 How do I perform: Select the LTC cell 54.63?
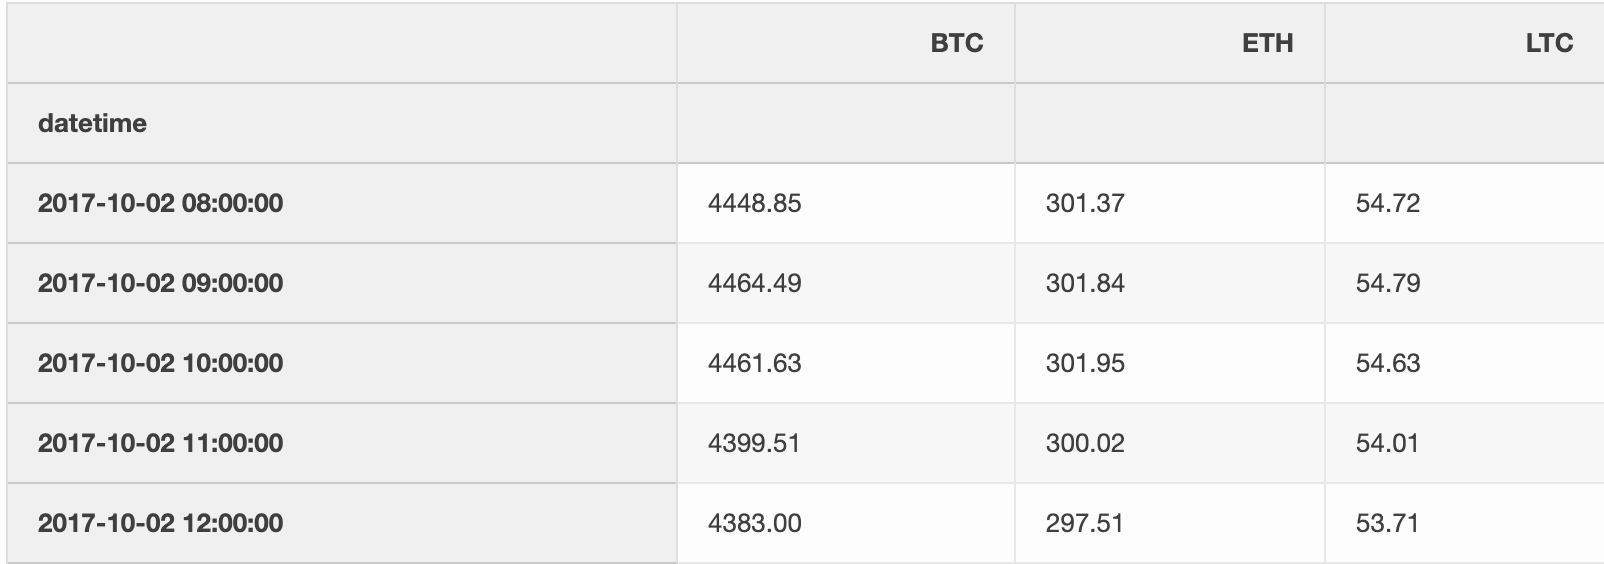(x=1388, y=363)
